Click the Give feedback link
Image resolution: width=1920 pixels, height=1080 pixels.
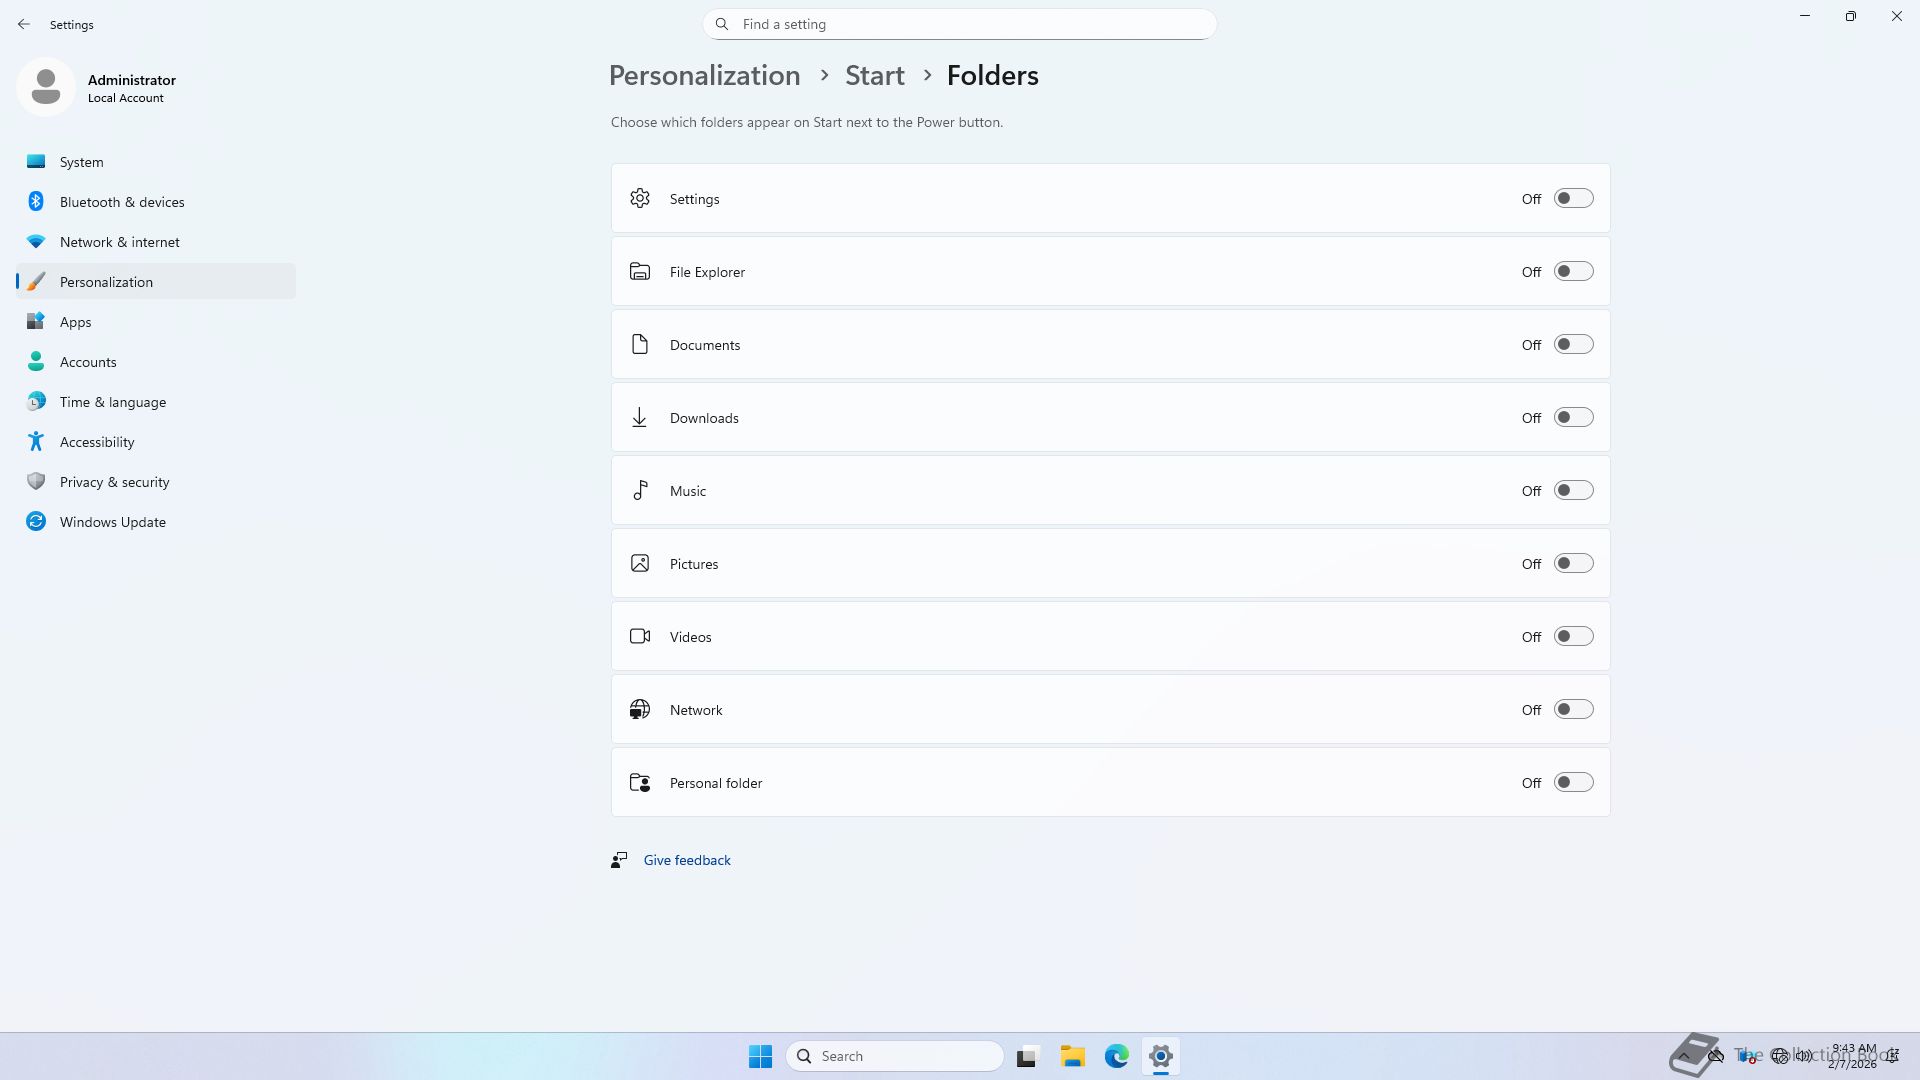click(686, 860)
